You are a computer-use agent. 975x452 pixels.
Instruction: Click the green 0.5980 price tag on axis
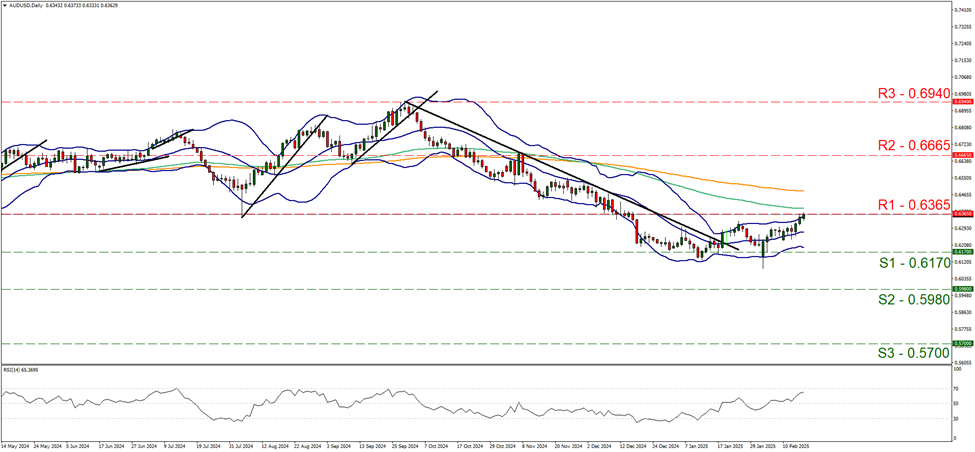pos(958,288)
